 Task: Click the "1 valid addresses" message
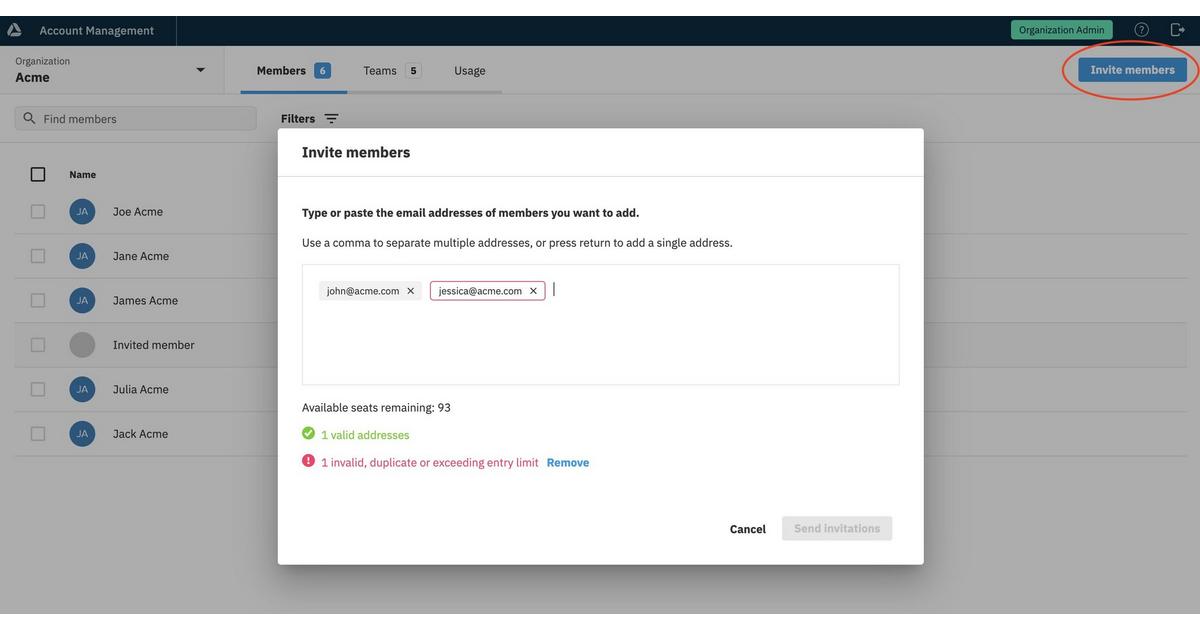(x=365, y=435)
